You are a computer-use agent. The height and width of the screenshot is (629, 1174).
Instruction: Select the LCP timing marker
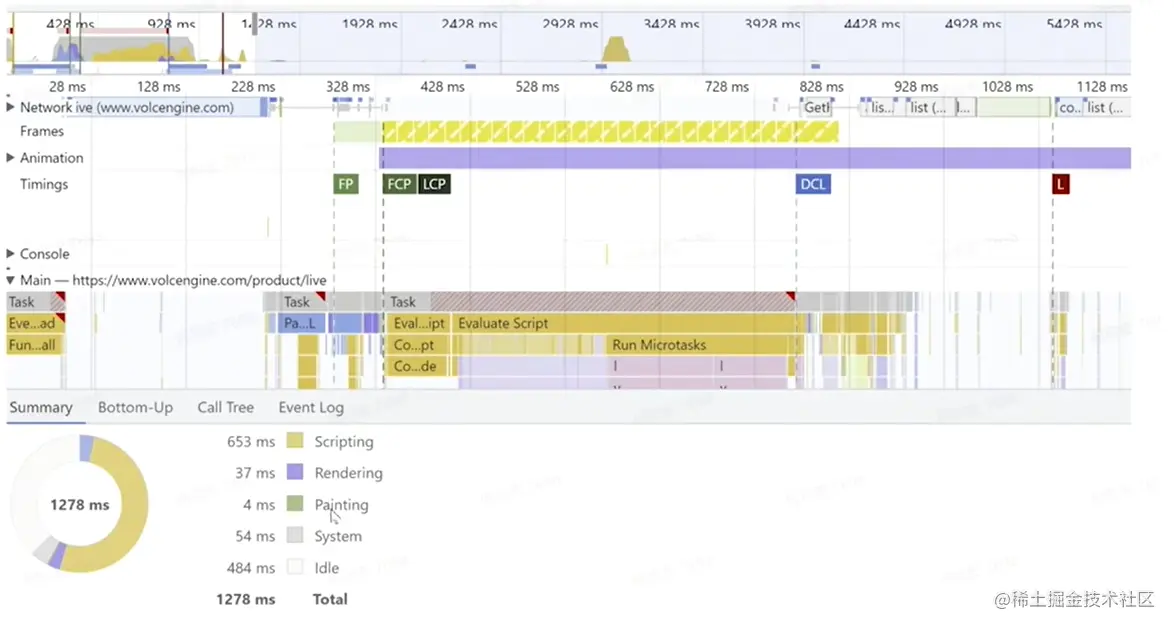coord(434,184)
